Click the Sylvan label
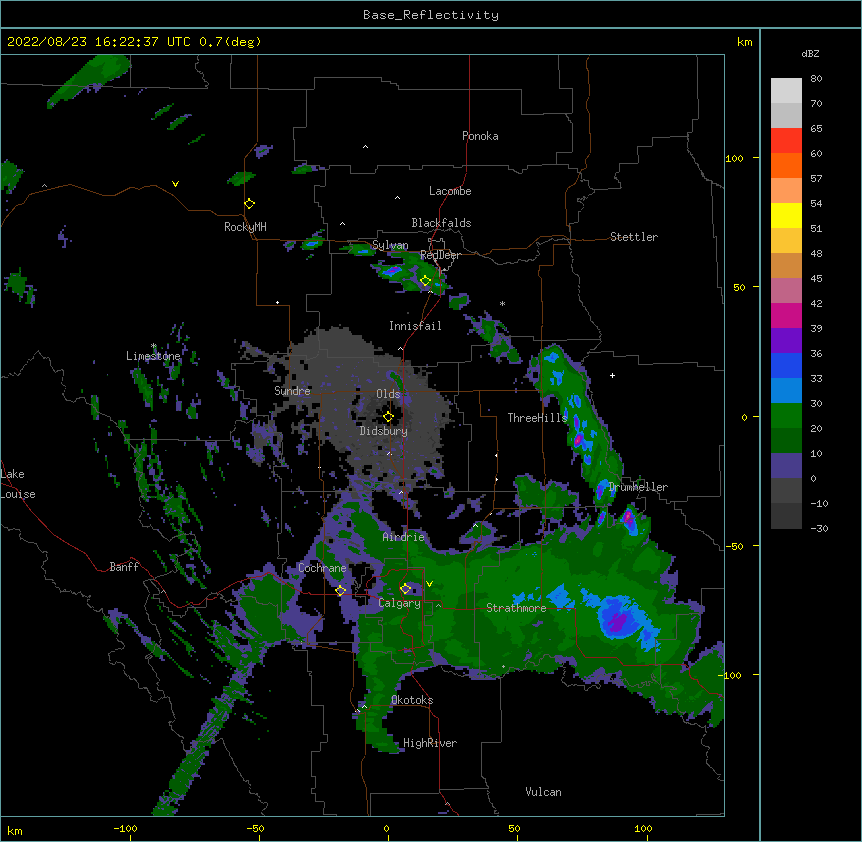This screenshot has height=842, width=862. point(390,245)
